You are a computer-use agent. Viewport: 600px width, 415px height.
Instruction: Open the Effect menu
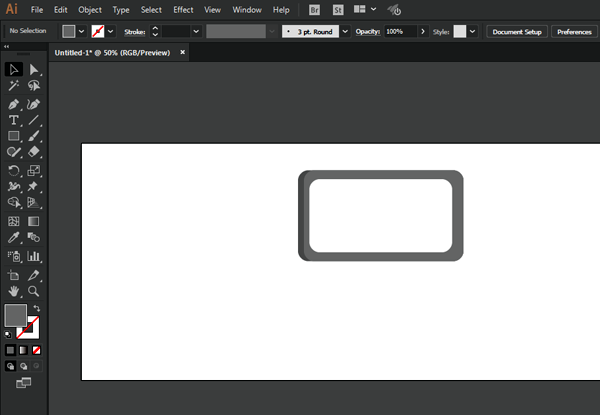[x=183, y=9]
